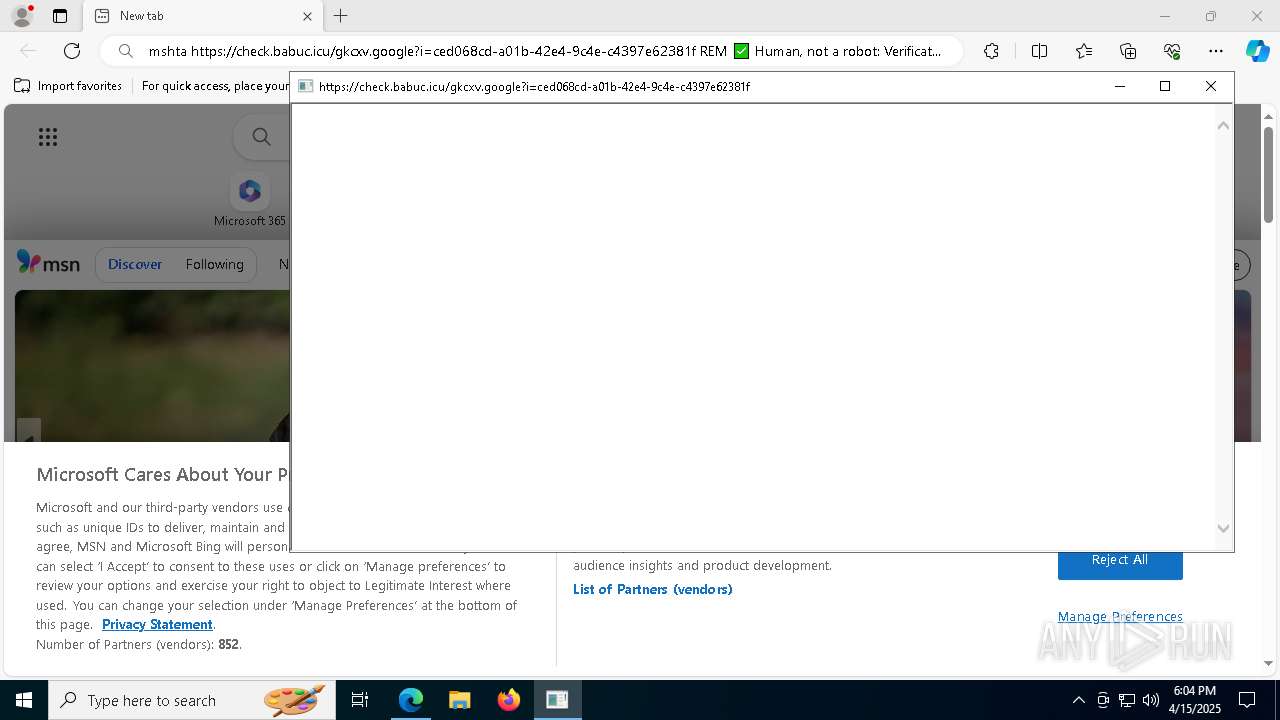Screen dimensions: 1280x720
Task: Open the Manage Preferences link
Action: 1120,616
